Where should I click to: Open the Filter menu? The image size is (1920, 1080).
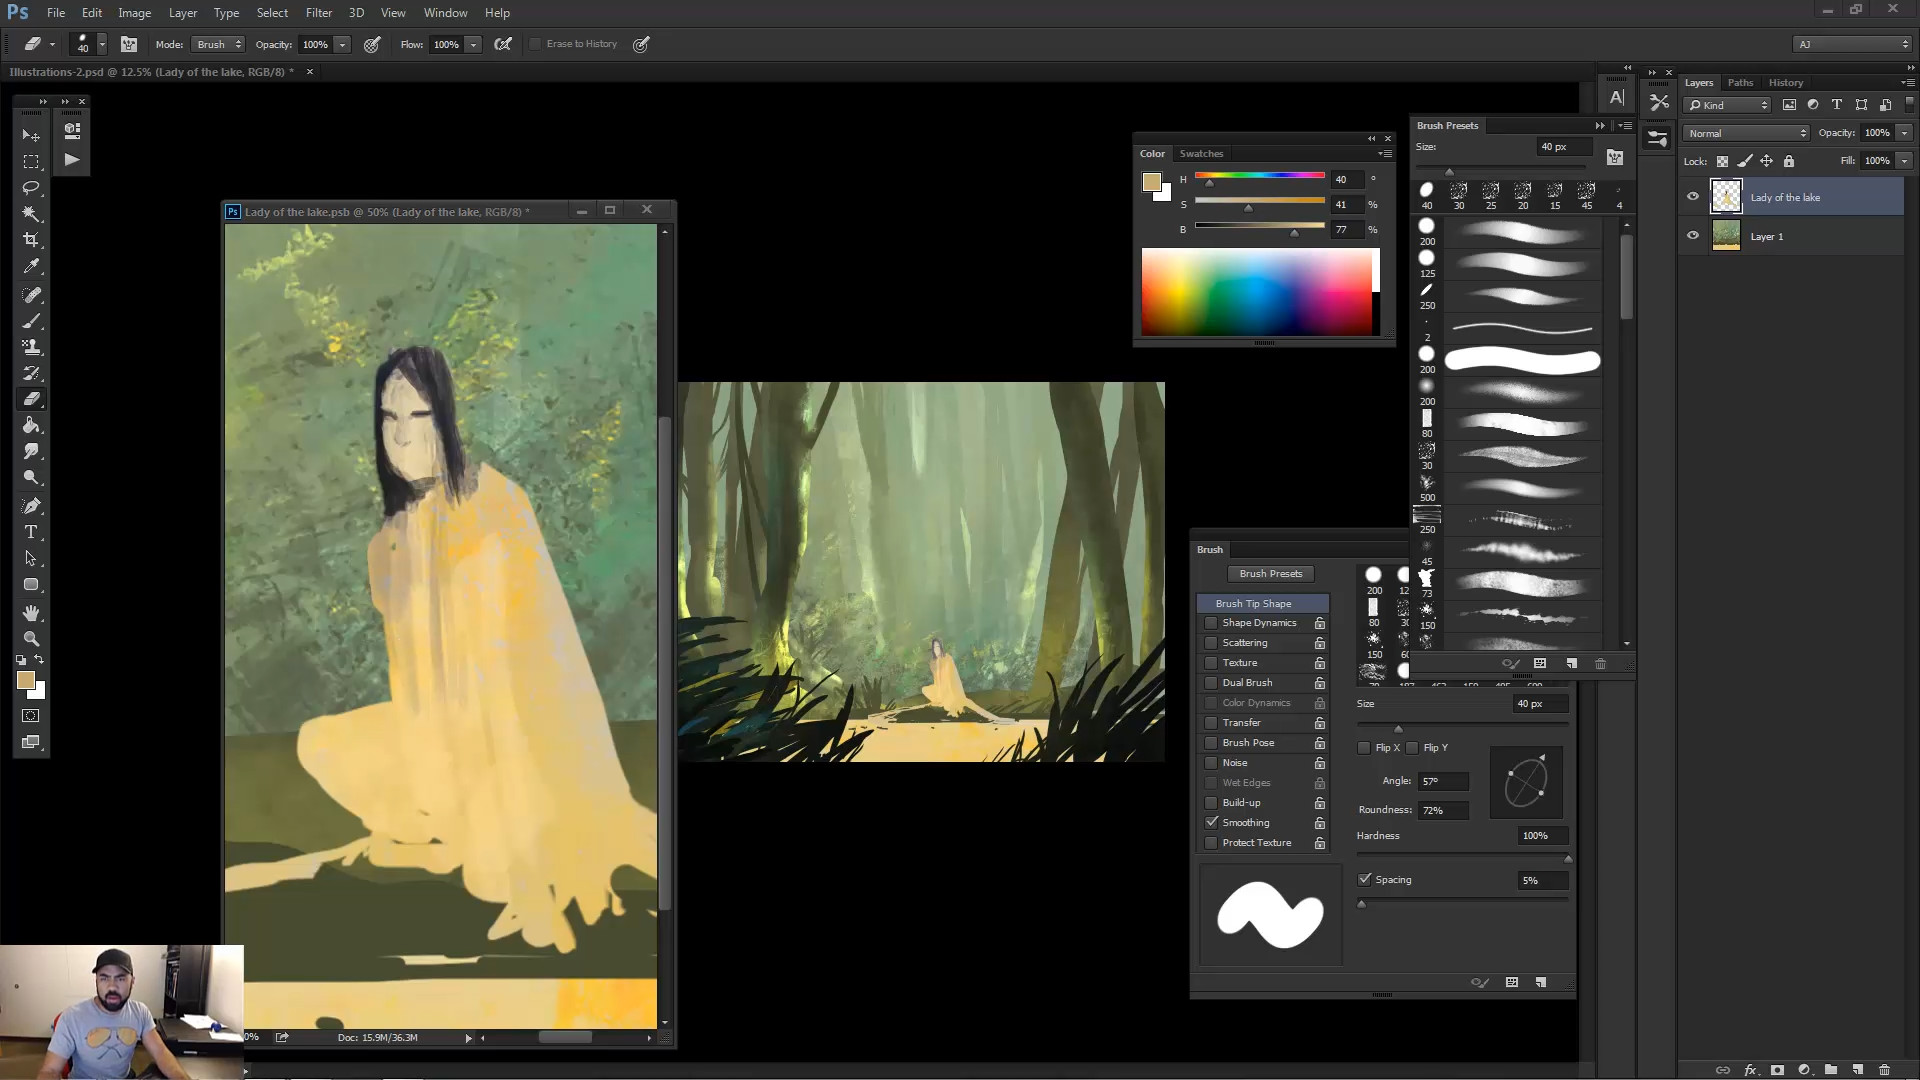[x=319, y=13]
